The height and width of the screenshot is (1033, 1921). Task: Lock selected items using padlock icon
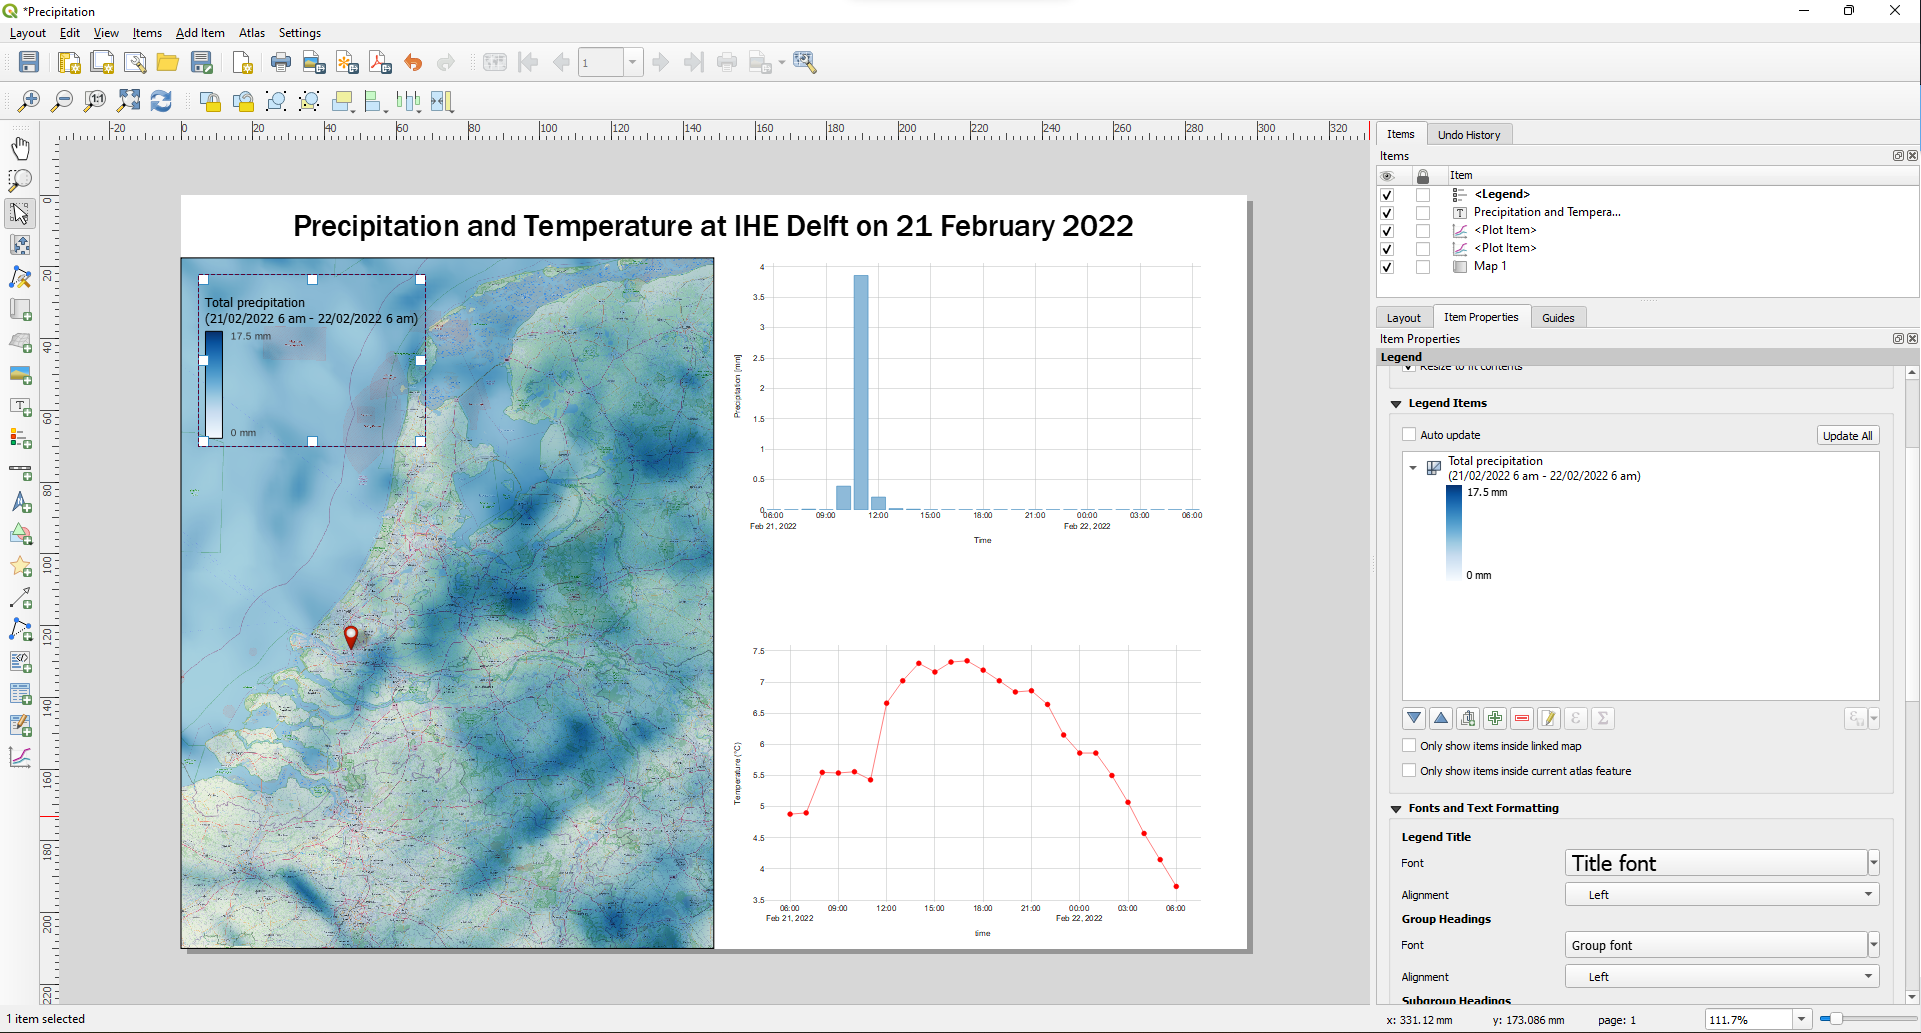[210, 101]
